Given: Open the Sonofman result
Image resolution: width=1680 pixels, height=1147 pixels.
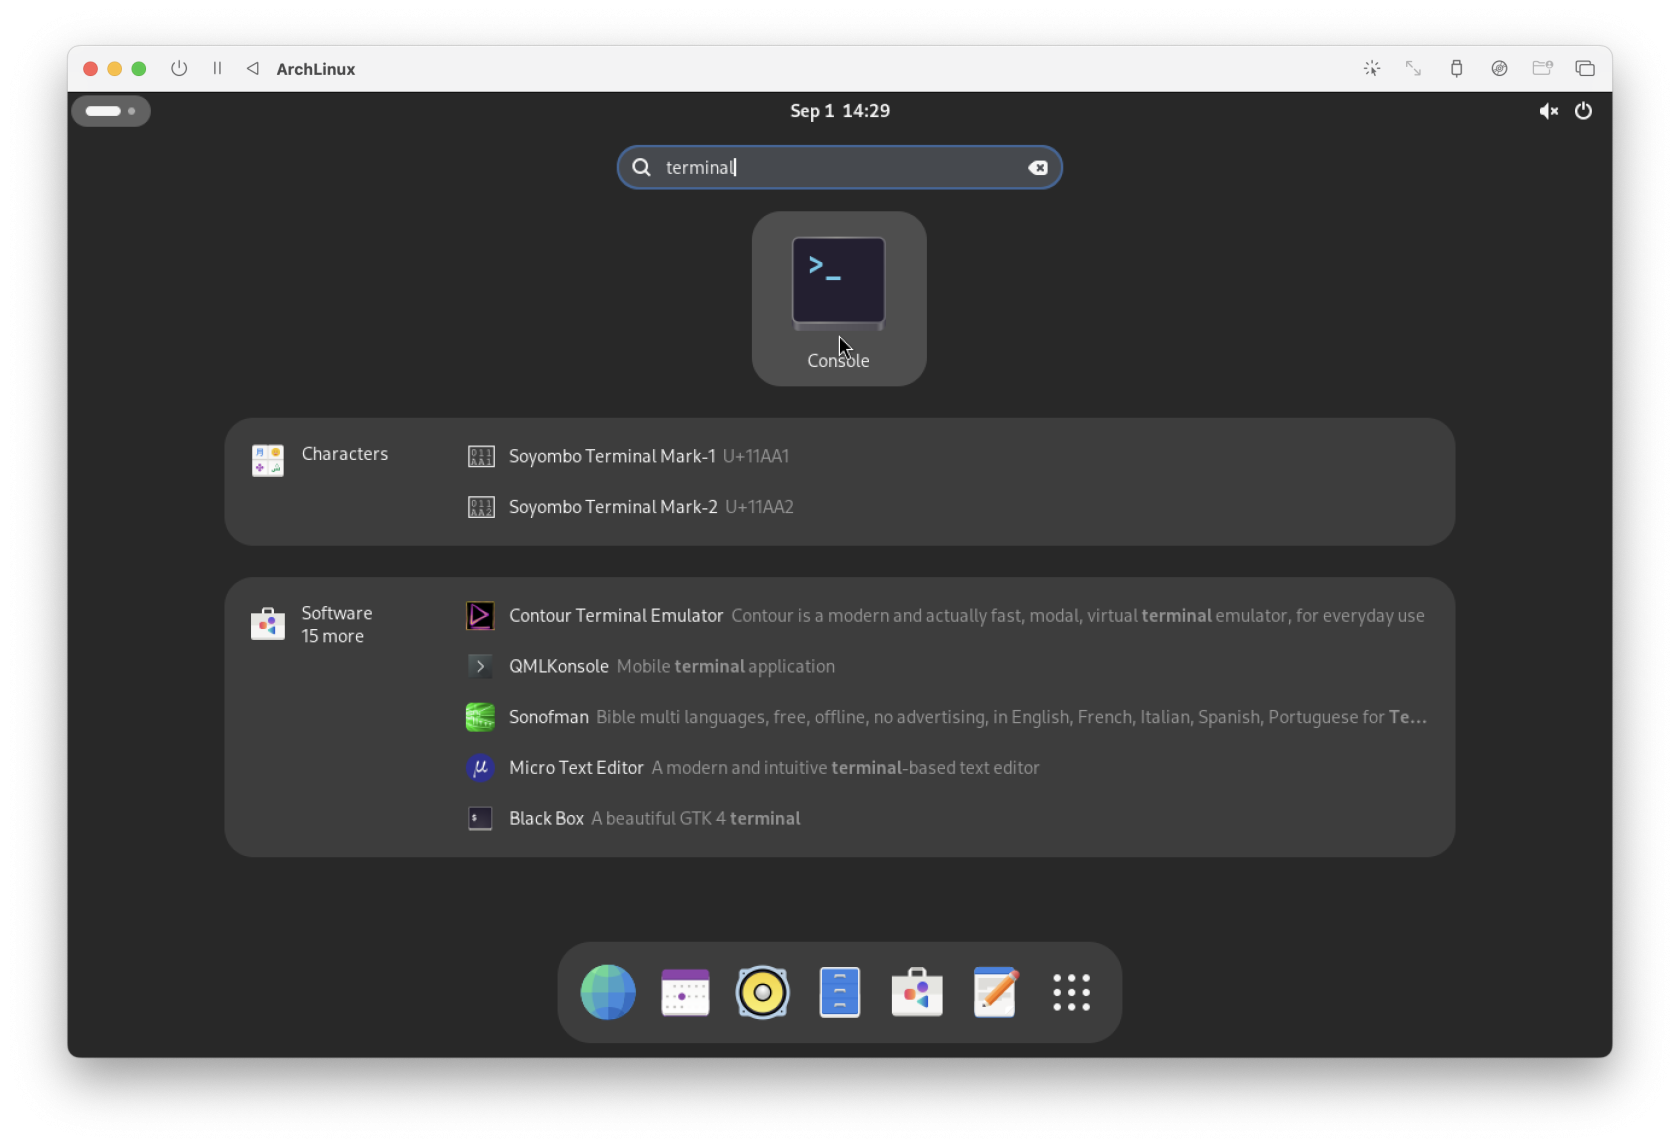Looking at the screenshot, I should click(945, 717).
